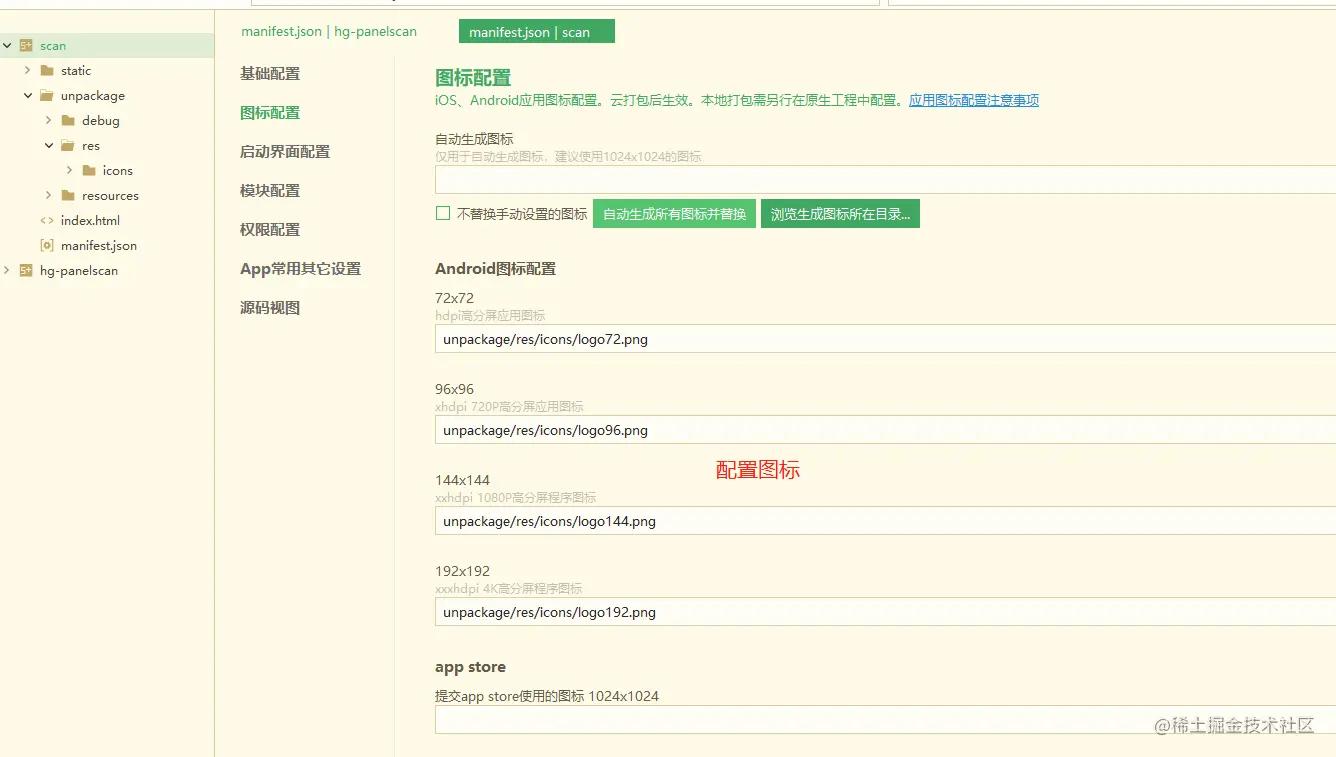The height and width of the screenshot is (757, 1336).
Task: Select the static folder label
Action: [76, 71]
